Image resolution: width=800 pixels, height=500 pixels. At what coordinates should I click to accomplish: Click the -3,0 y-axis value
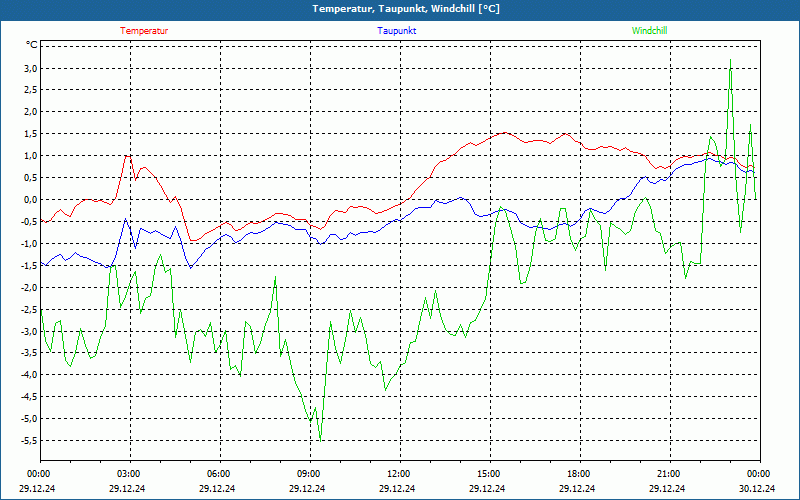[x=30, y=332]
